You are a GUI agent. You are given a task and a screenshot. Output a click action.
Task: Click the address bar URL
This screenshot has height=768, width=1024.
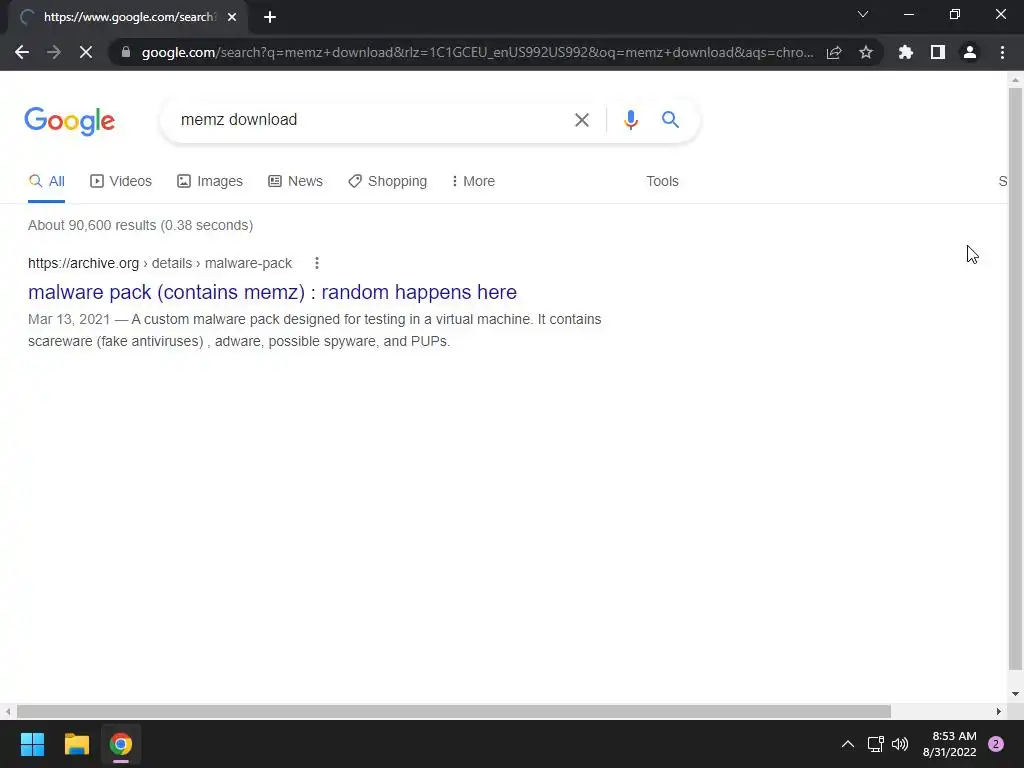pyautogui.click(x=477, y=52)
